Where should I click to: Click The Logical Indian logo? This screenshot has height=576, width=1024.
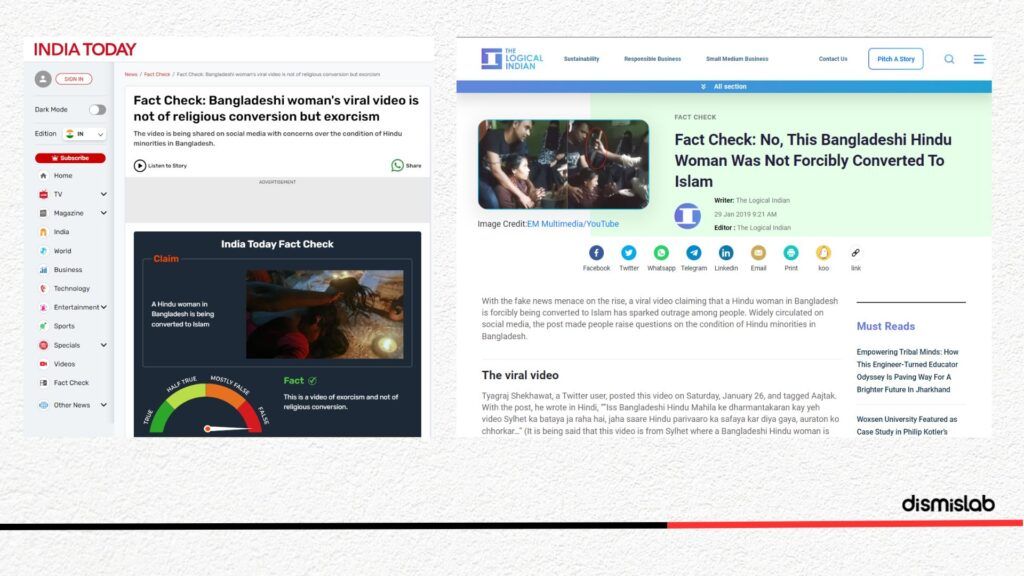click(x=512, y=59)
